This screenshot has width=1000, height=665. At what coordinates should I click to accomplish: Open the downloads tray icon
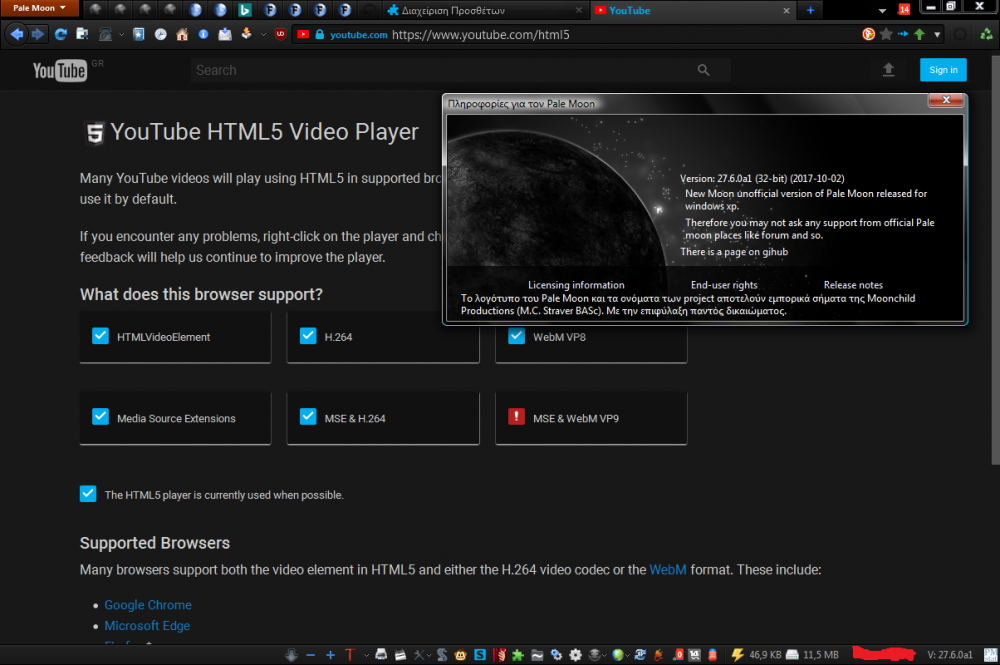[x=246, y=33]
